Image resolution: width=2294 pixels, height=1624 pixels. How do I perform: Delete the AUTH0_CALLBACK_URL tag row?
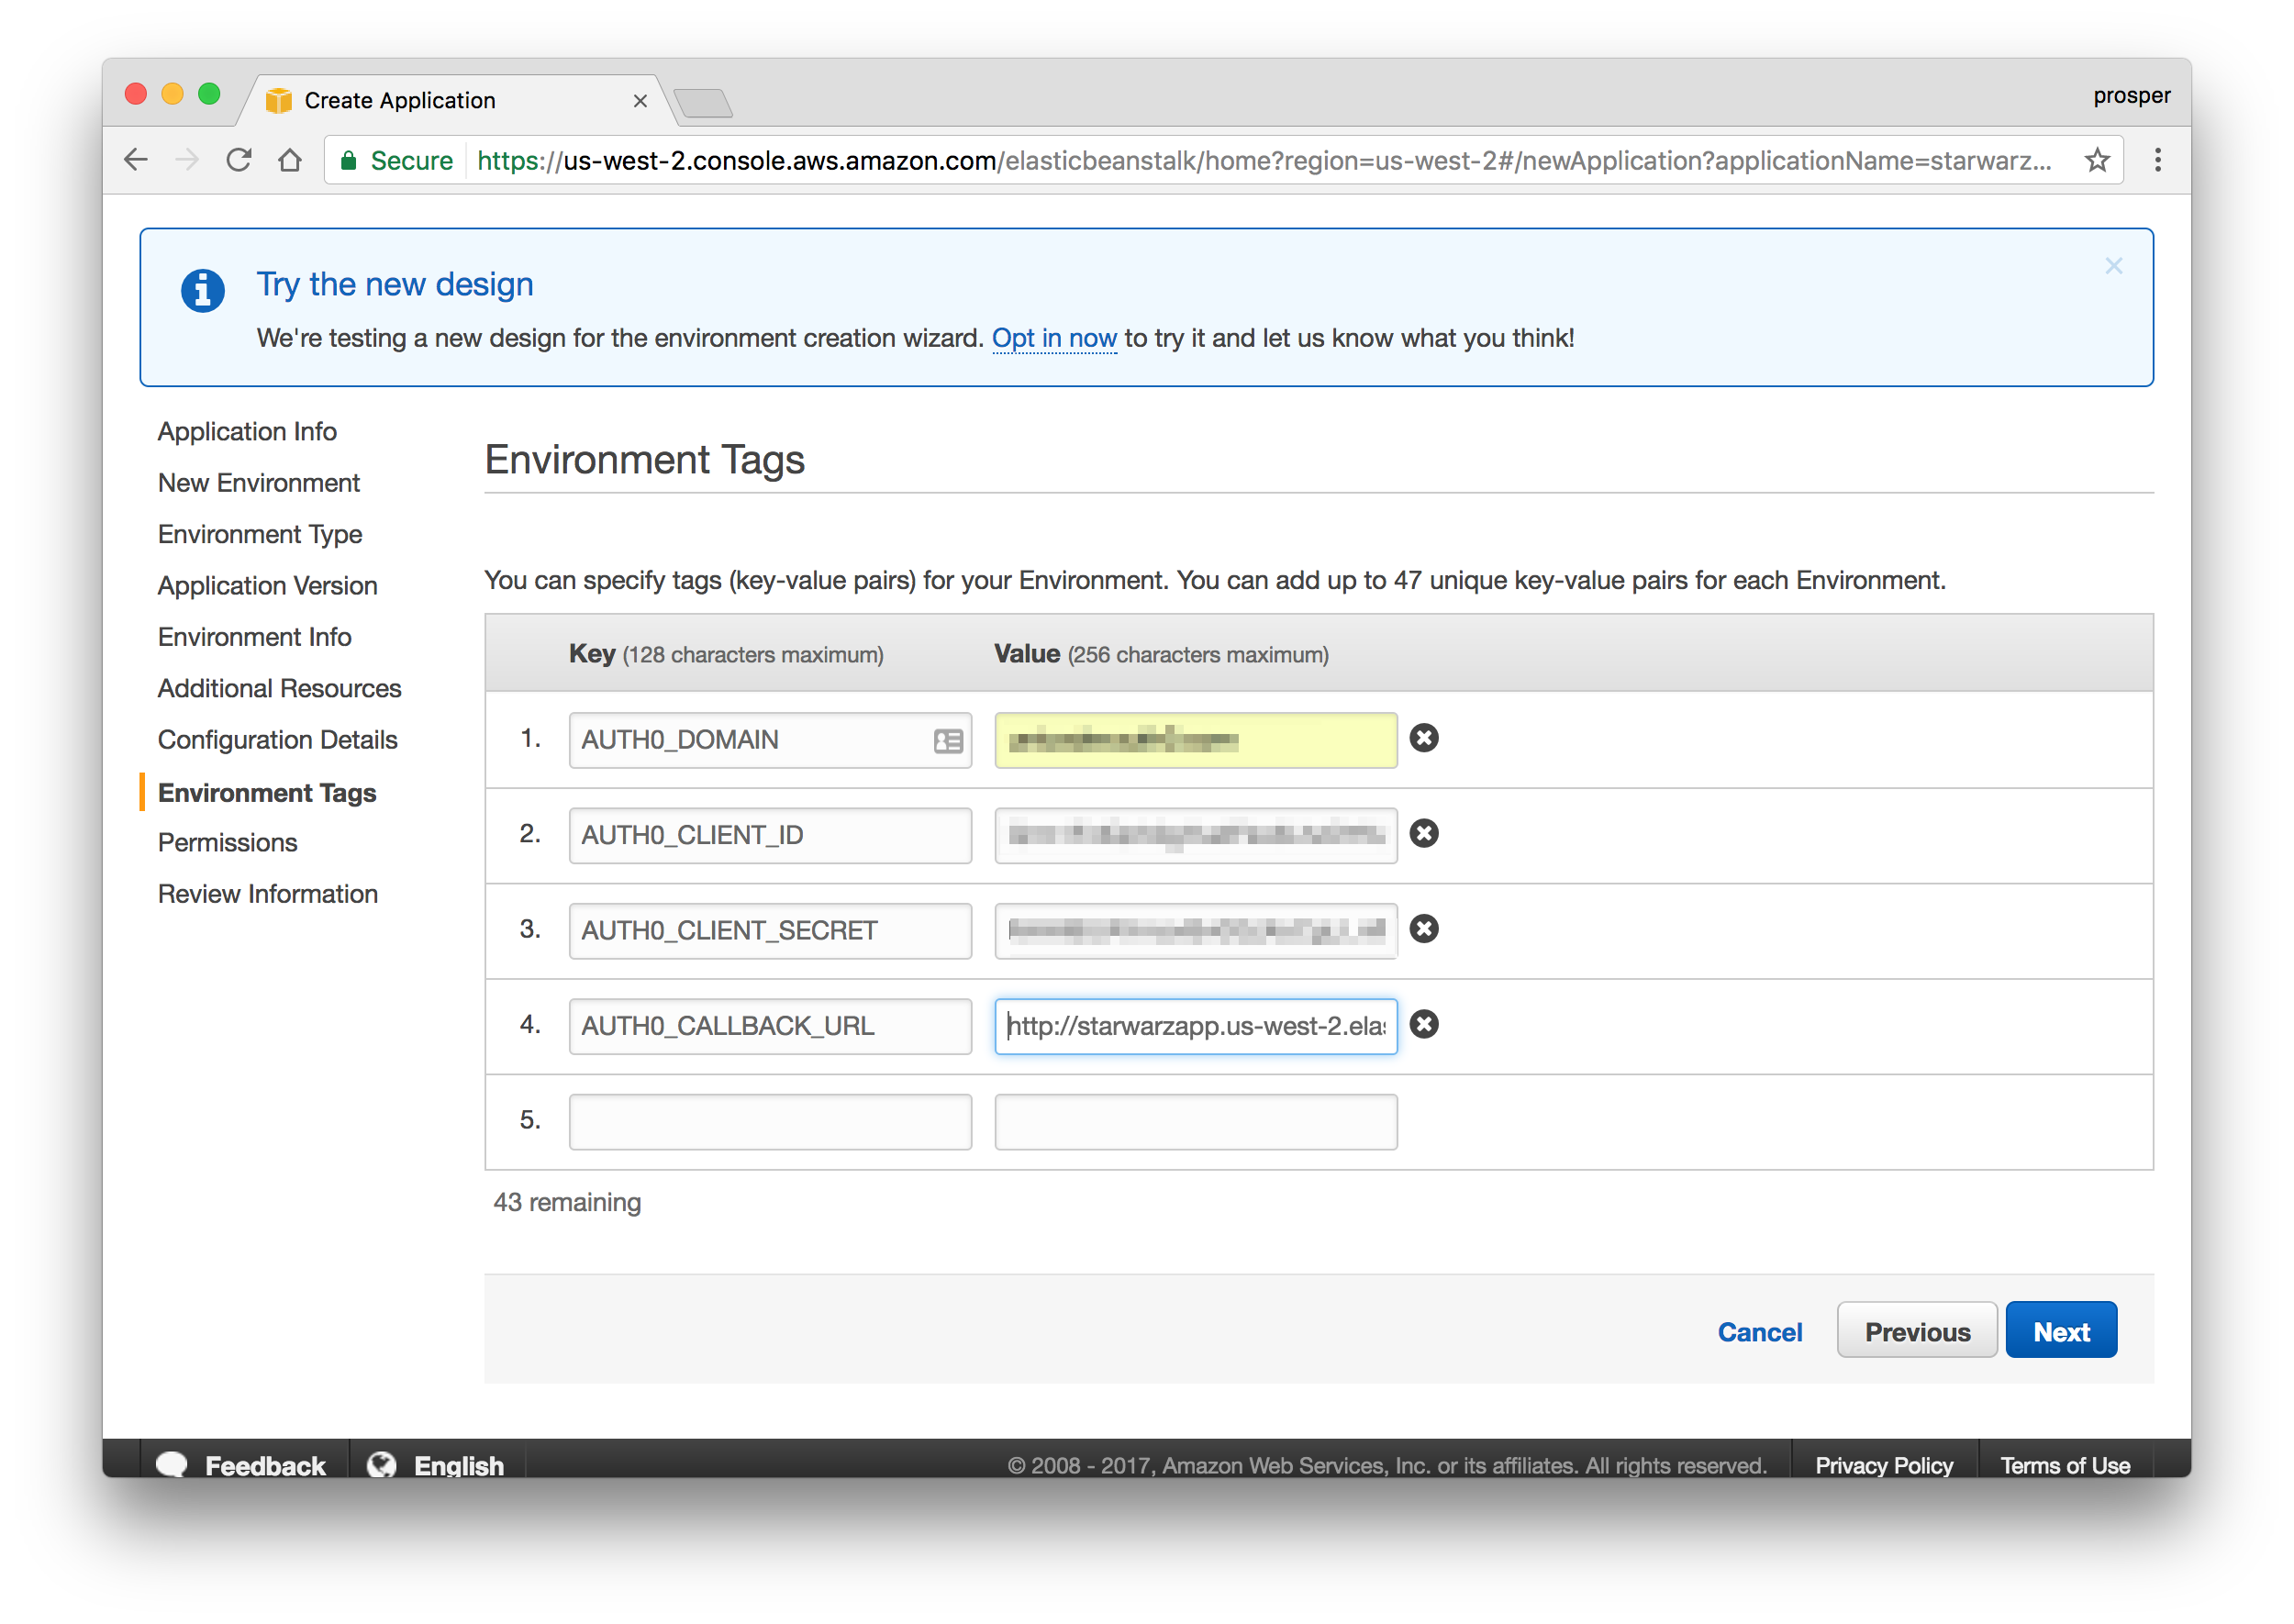coord(1423,1024)
